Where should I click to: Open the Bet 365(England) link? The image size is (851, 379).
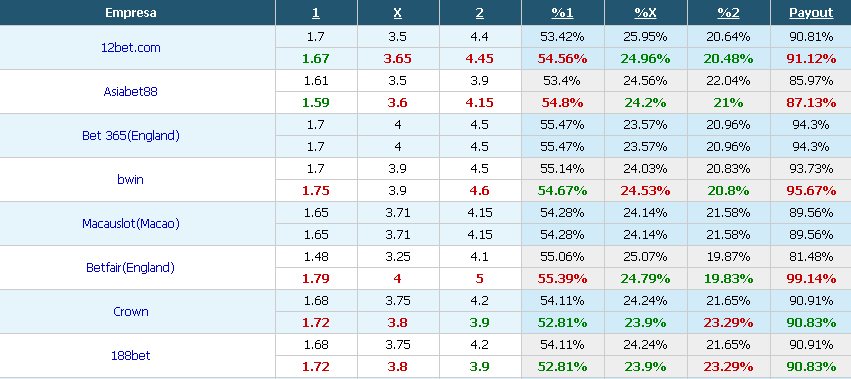[131, 135]
